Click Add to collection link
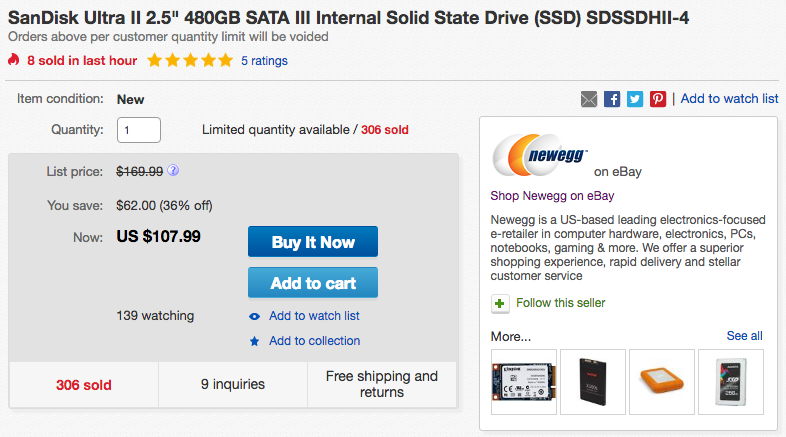 [x=314, y=341]
